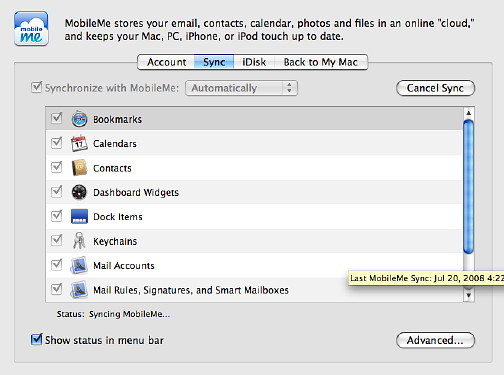Click the scroll down arrow in sync list

click(x=469, y=295)
